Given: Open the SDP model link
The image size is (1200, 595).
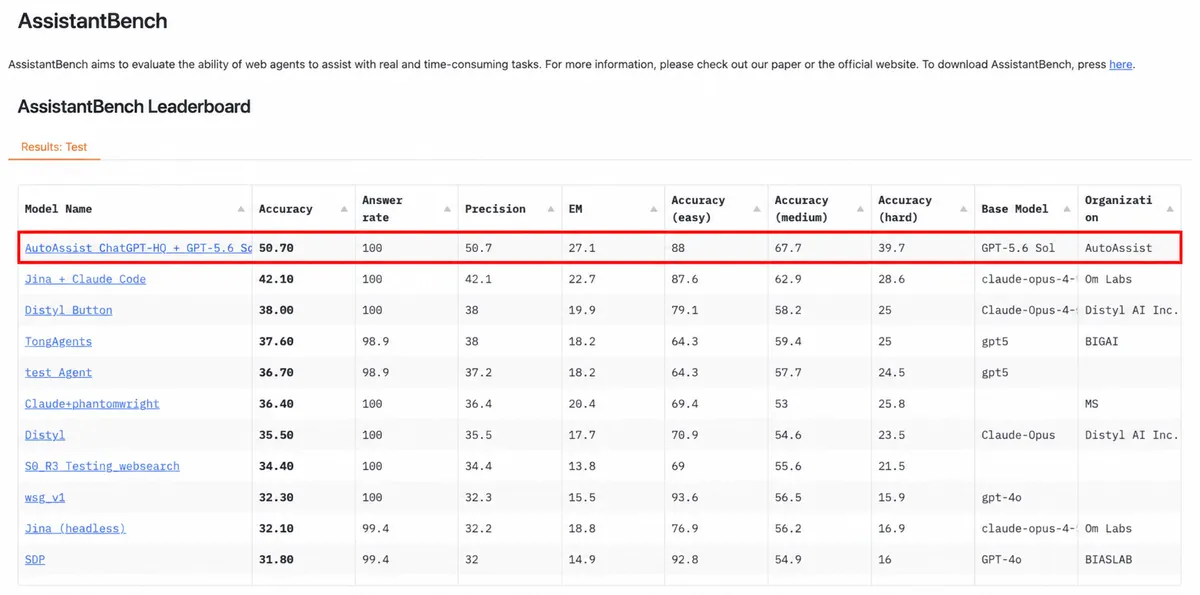Looking at the screenshot, I should 35,559.
